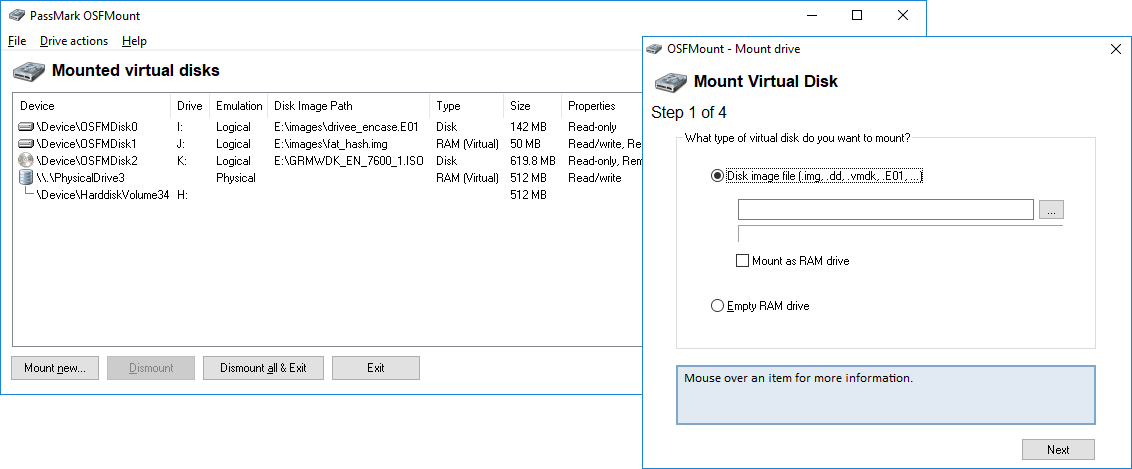This screenshot has width=1132, height=469.
Task: Click the disk image path input field
Action: coord(886,210)
